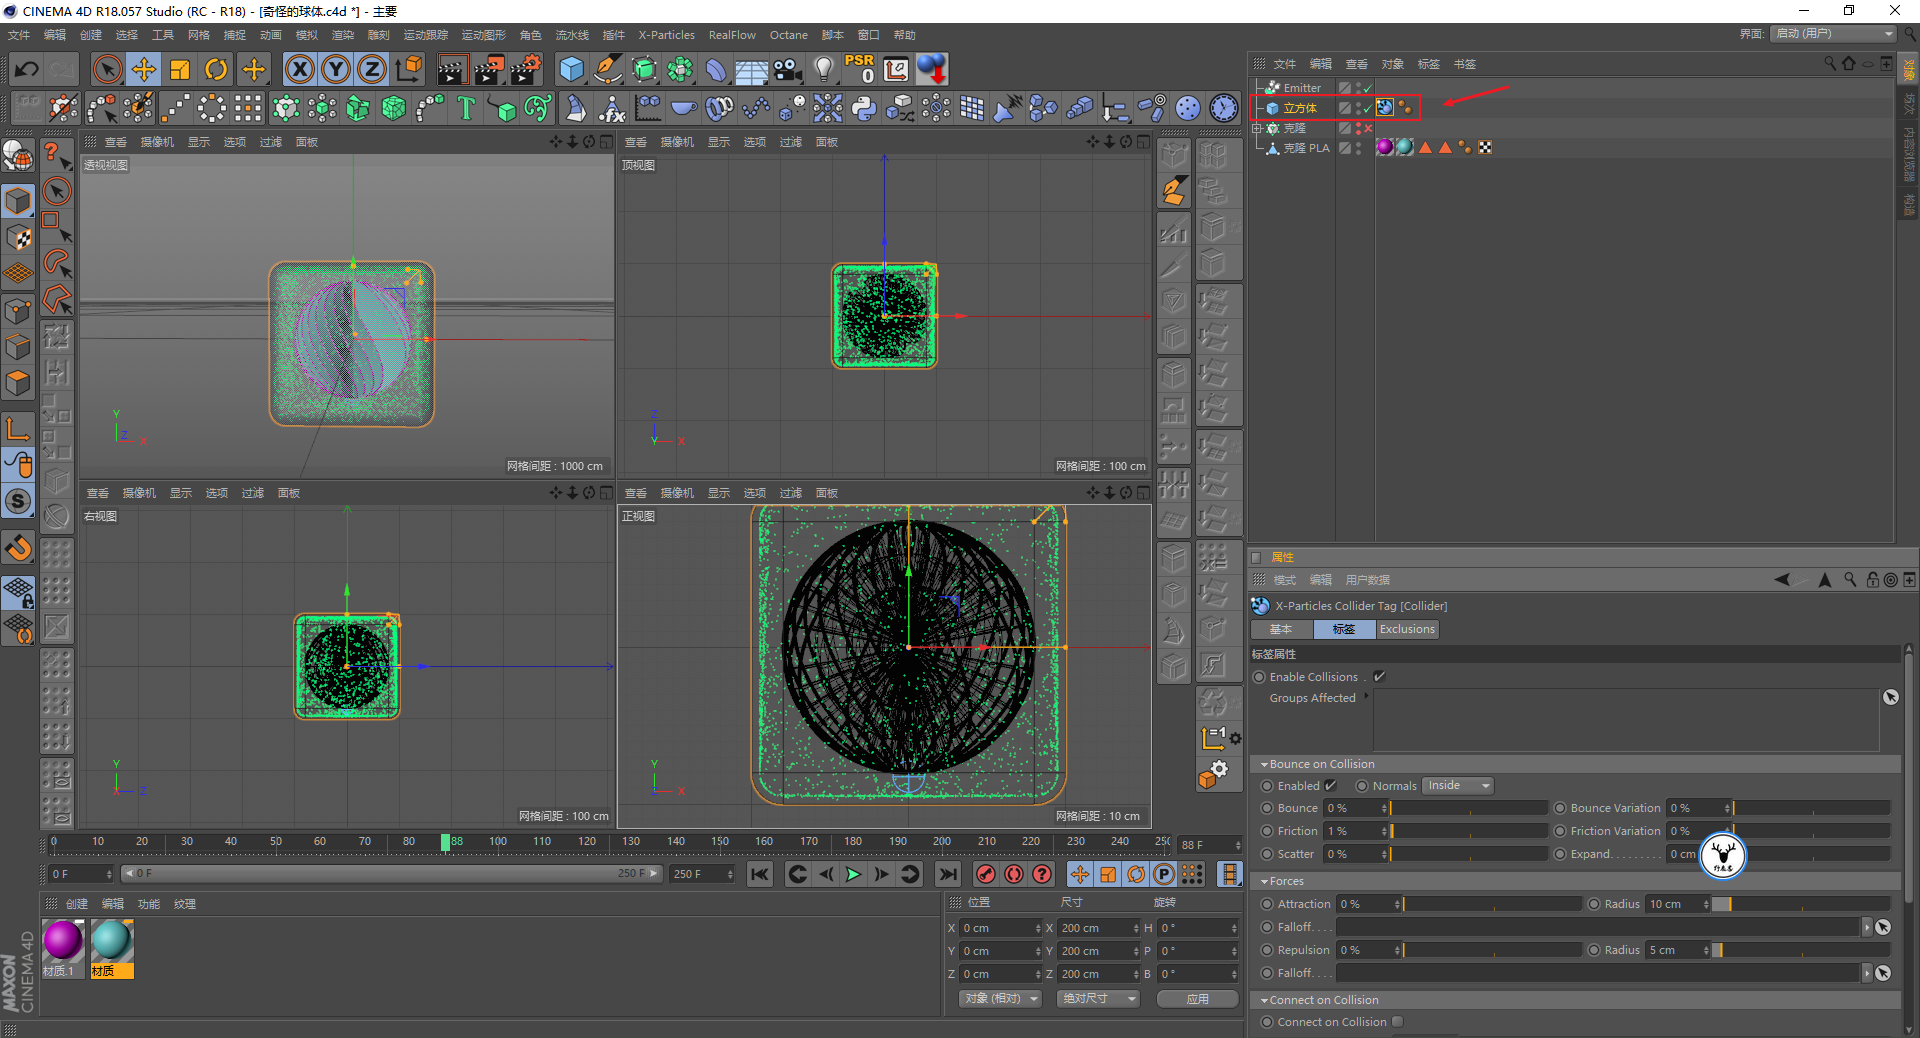Enable the 克隆 object via red X
Screen dimensions: 1920x1038
click(1367, 129)
